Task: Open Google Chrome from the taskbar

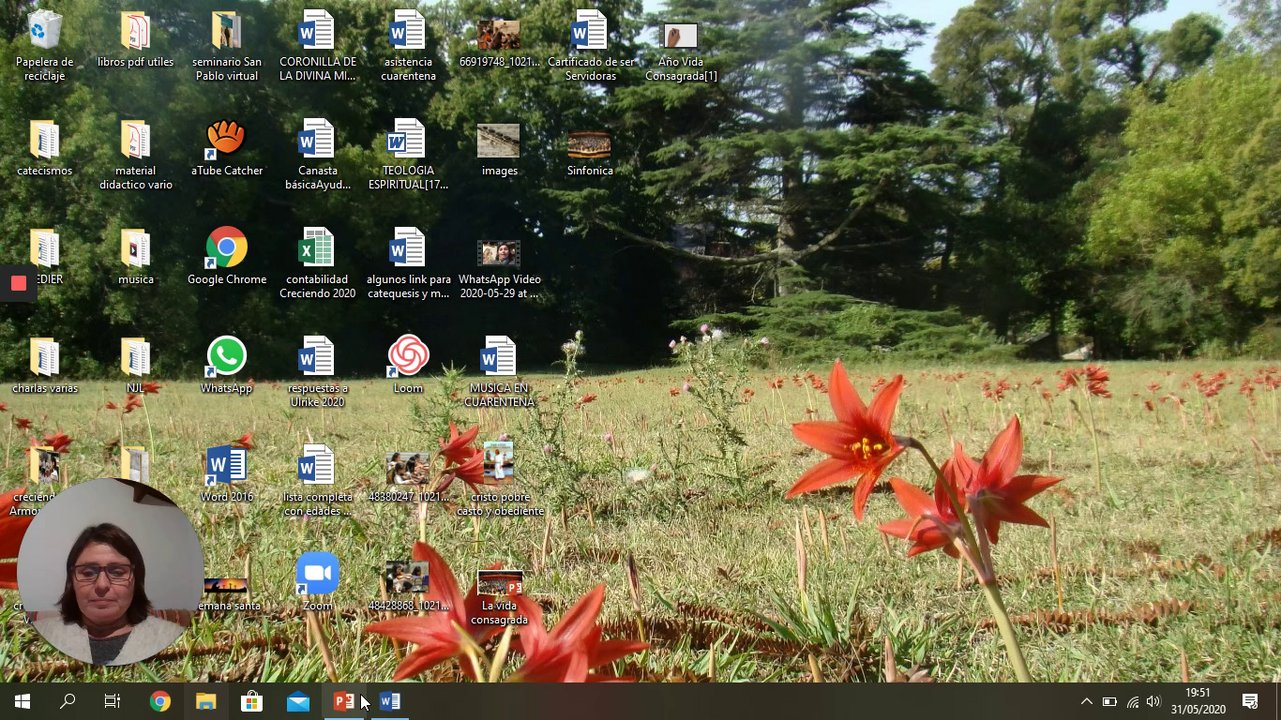Action: [x=160, y=702]
